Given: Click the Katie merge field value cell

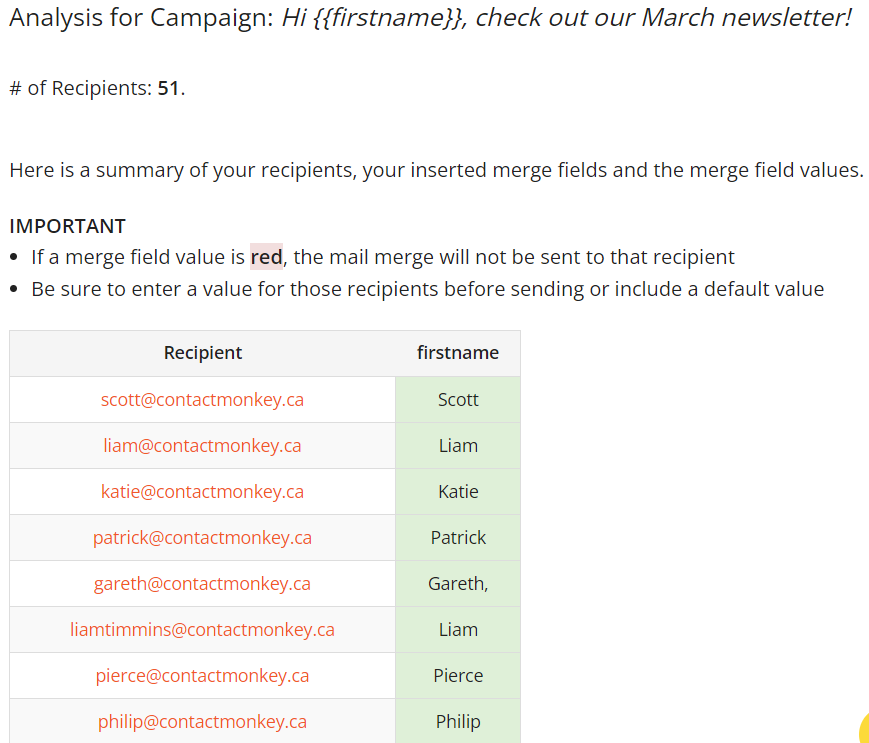Looking at the screenshot, I should (x=458, y=492).
